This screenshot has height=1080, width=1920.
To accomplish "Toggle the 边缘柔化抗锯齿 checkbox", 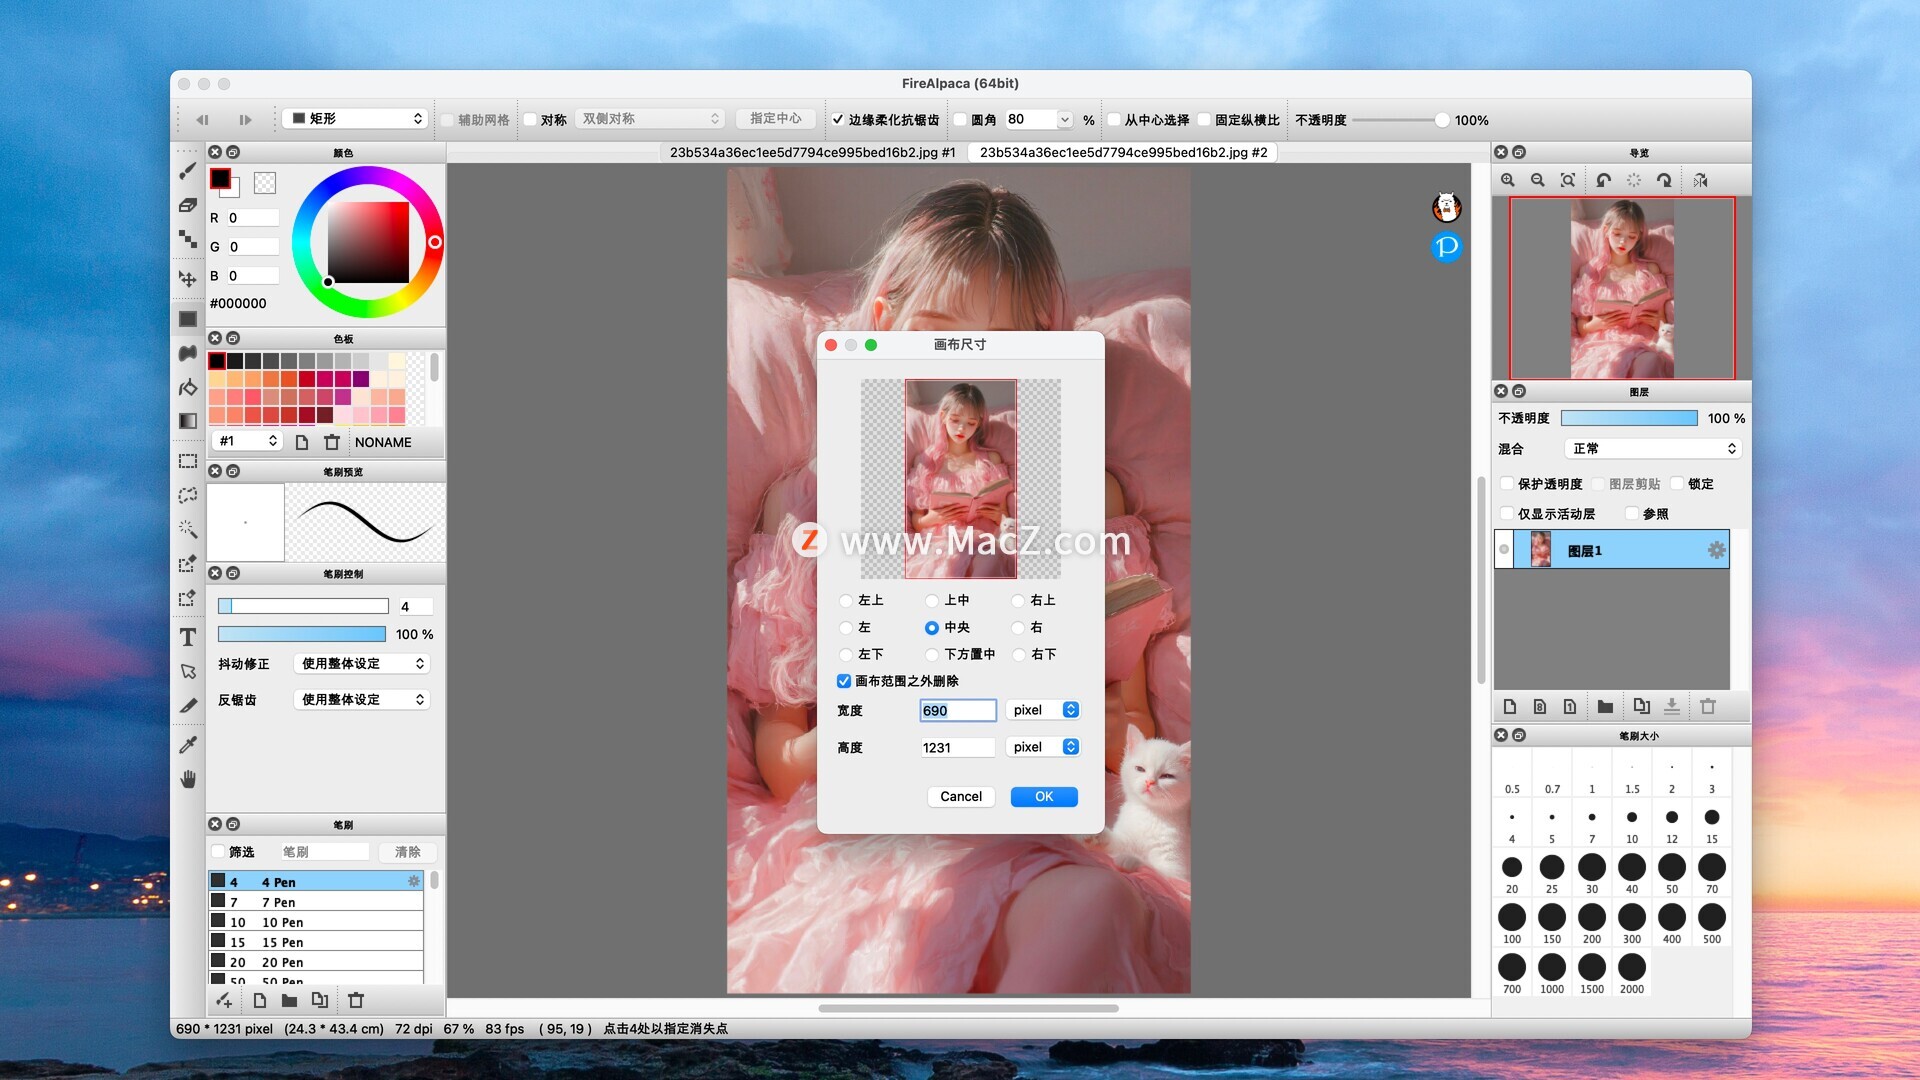I will click(838, 119).
